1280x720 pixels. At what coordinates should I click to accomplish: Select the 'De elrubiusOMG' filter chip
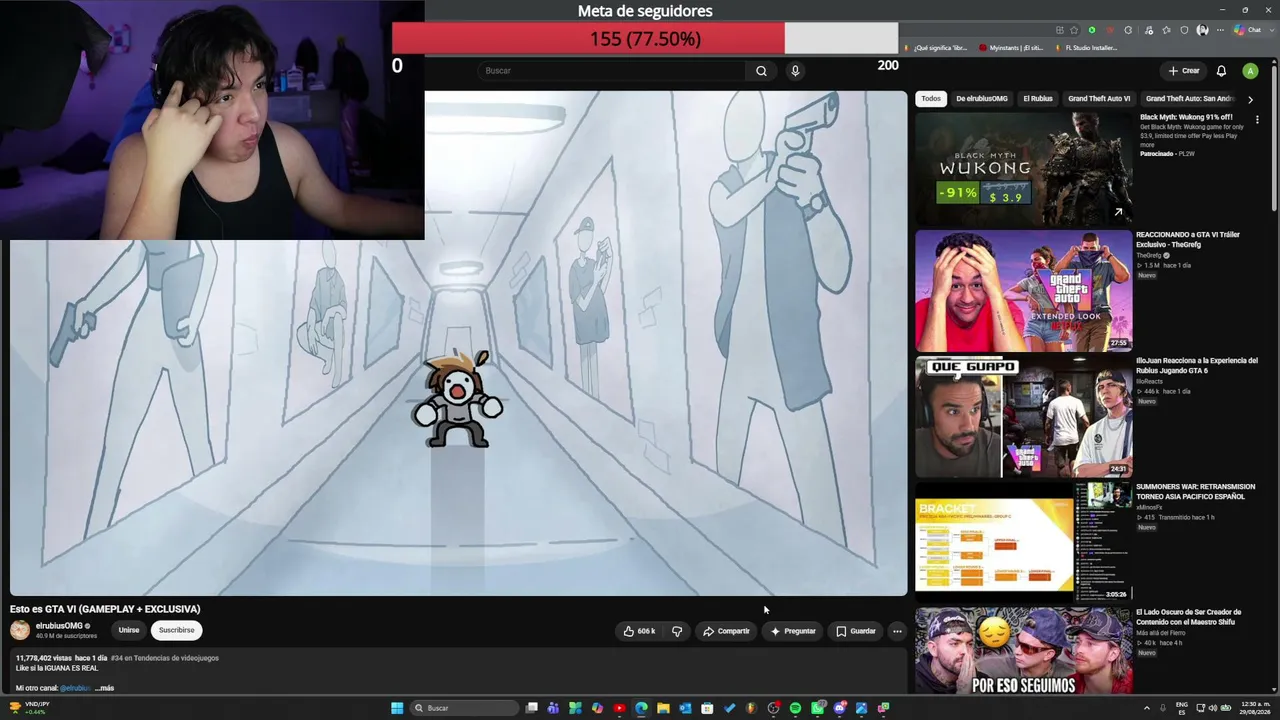coord(982,99)
